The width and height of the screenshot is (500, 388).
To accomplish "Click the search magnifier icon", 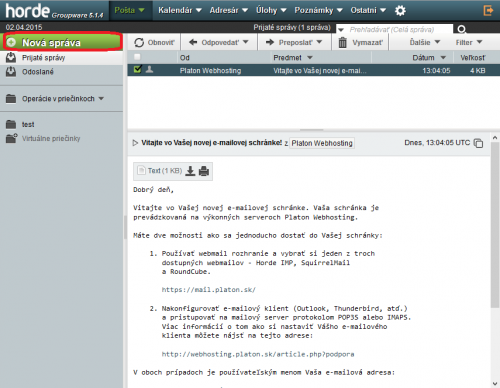I will (x=461, y=29).
